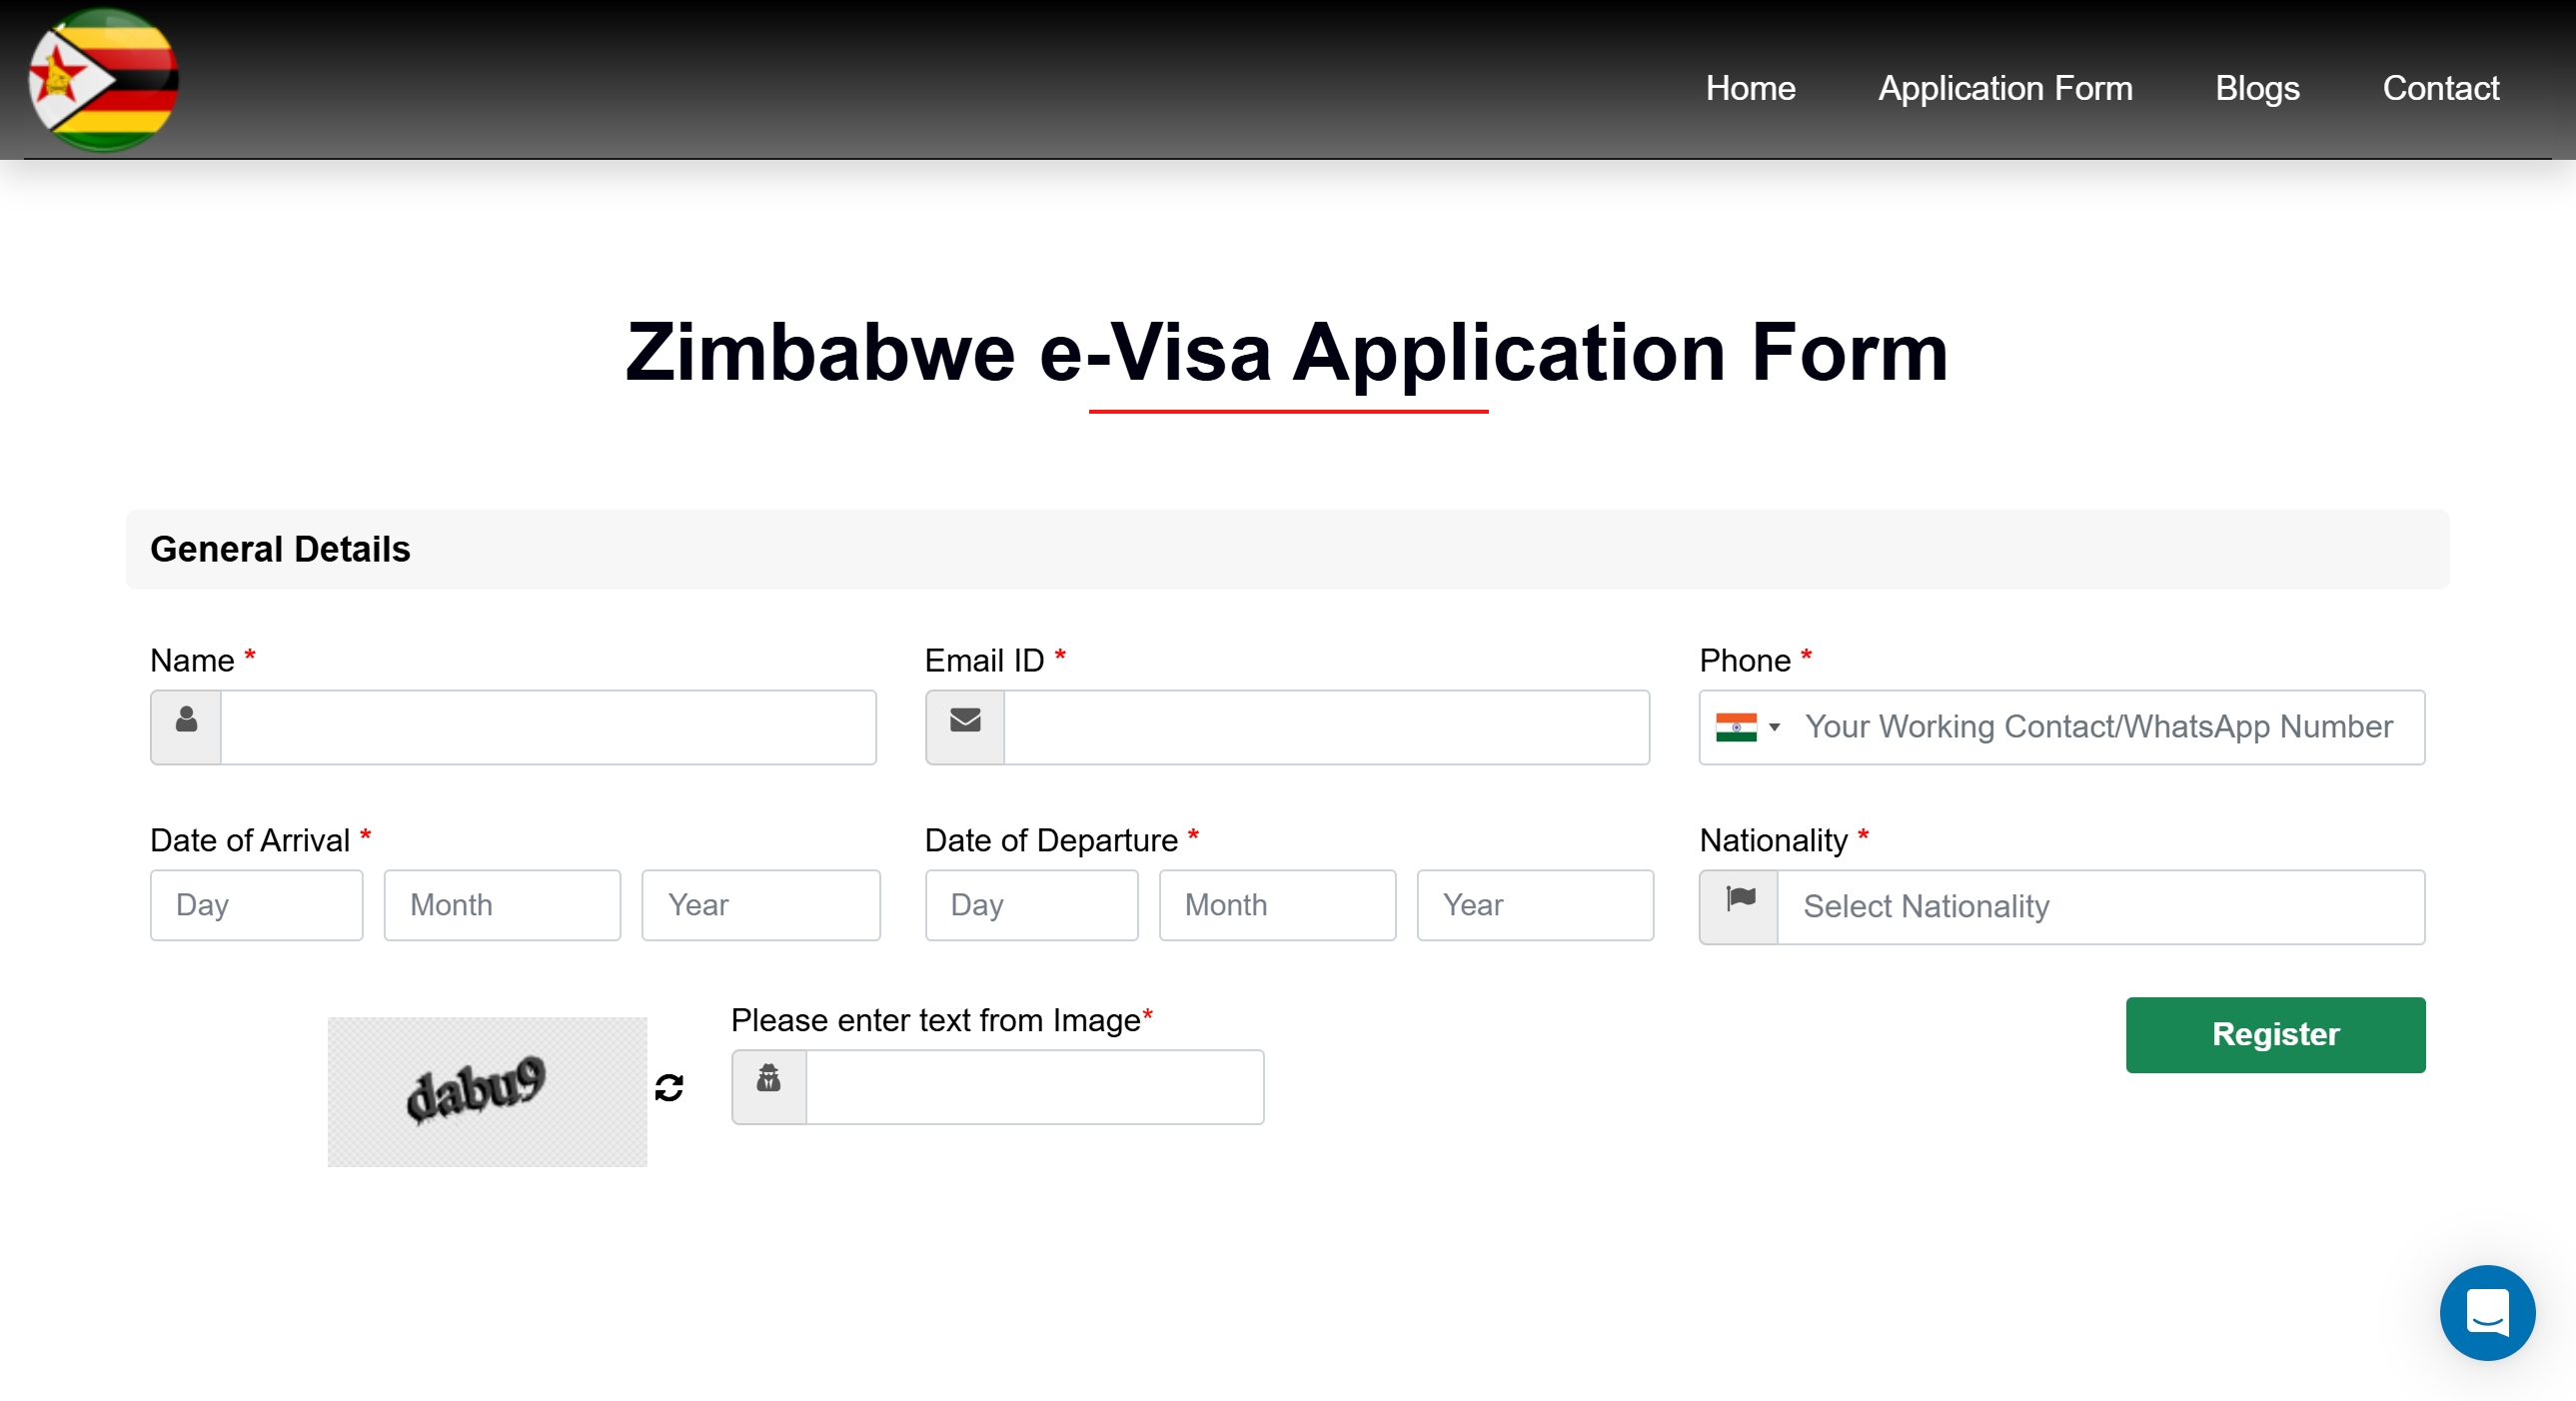Click the captcha refresh icon

669,1088
